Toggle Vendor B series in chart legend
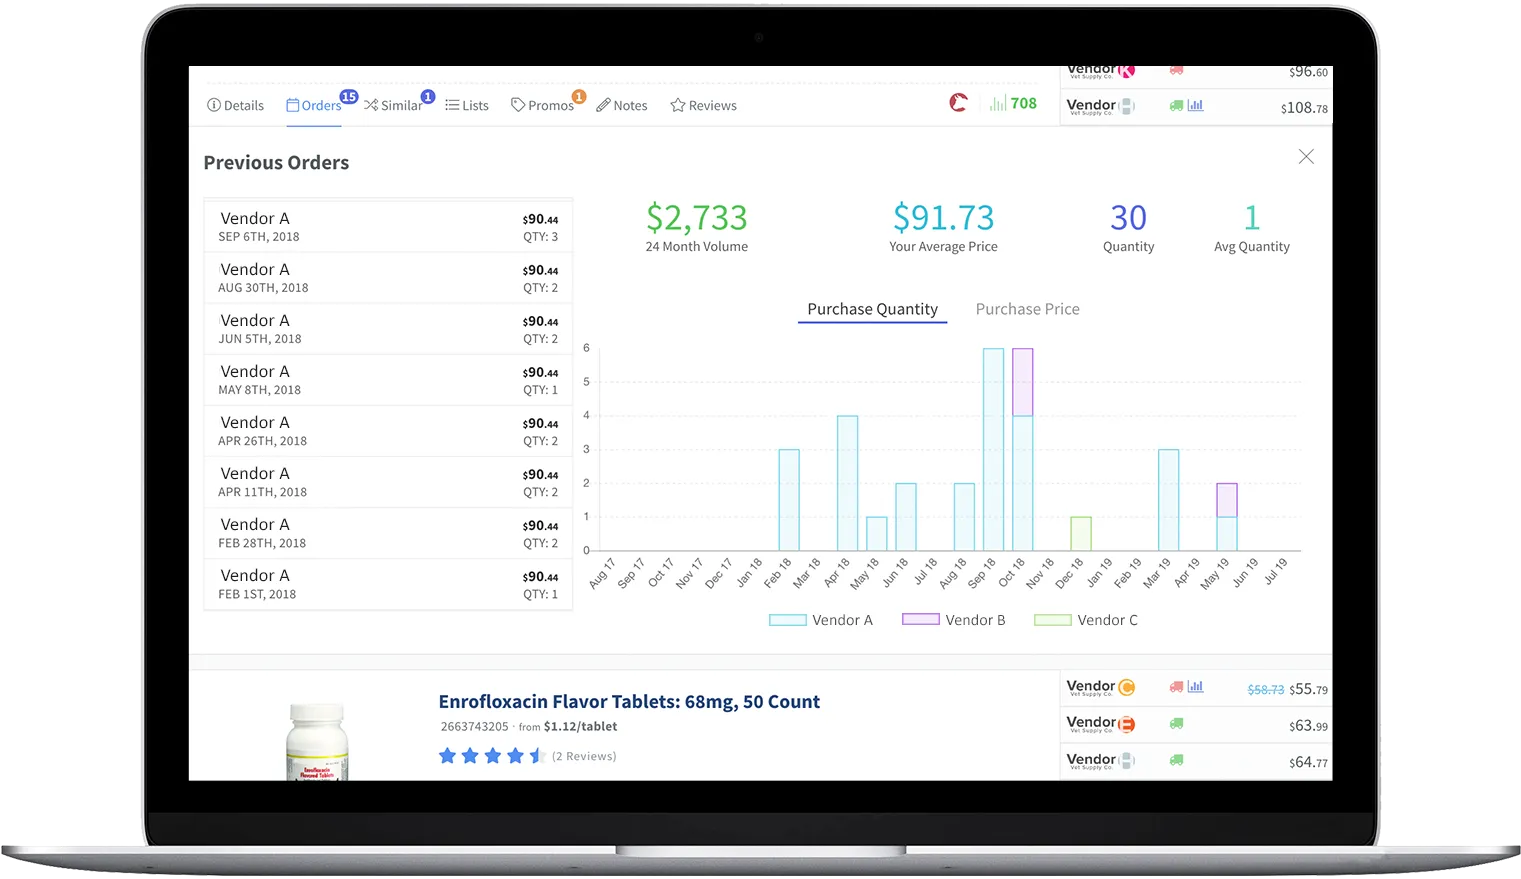Screen dimensions: 1521x879 (x=953, y=620)
